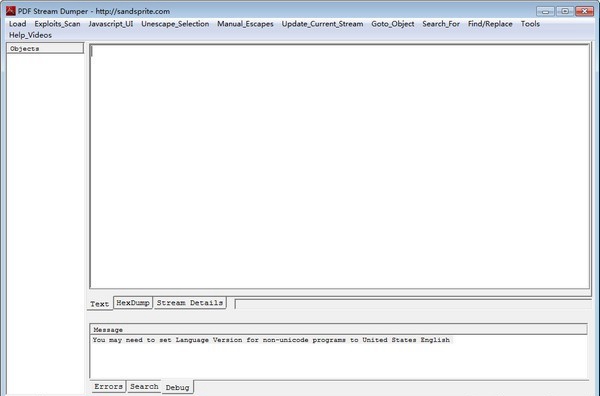The height and width of the screenshot is (396, 600).
Task: Switch to the Stream Details tab
Action: click(190, 303)
